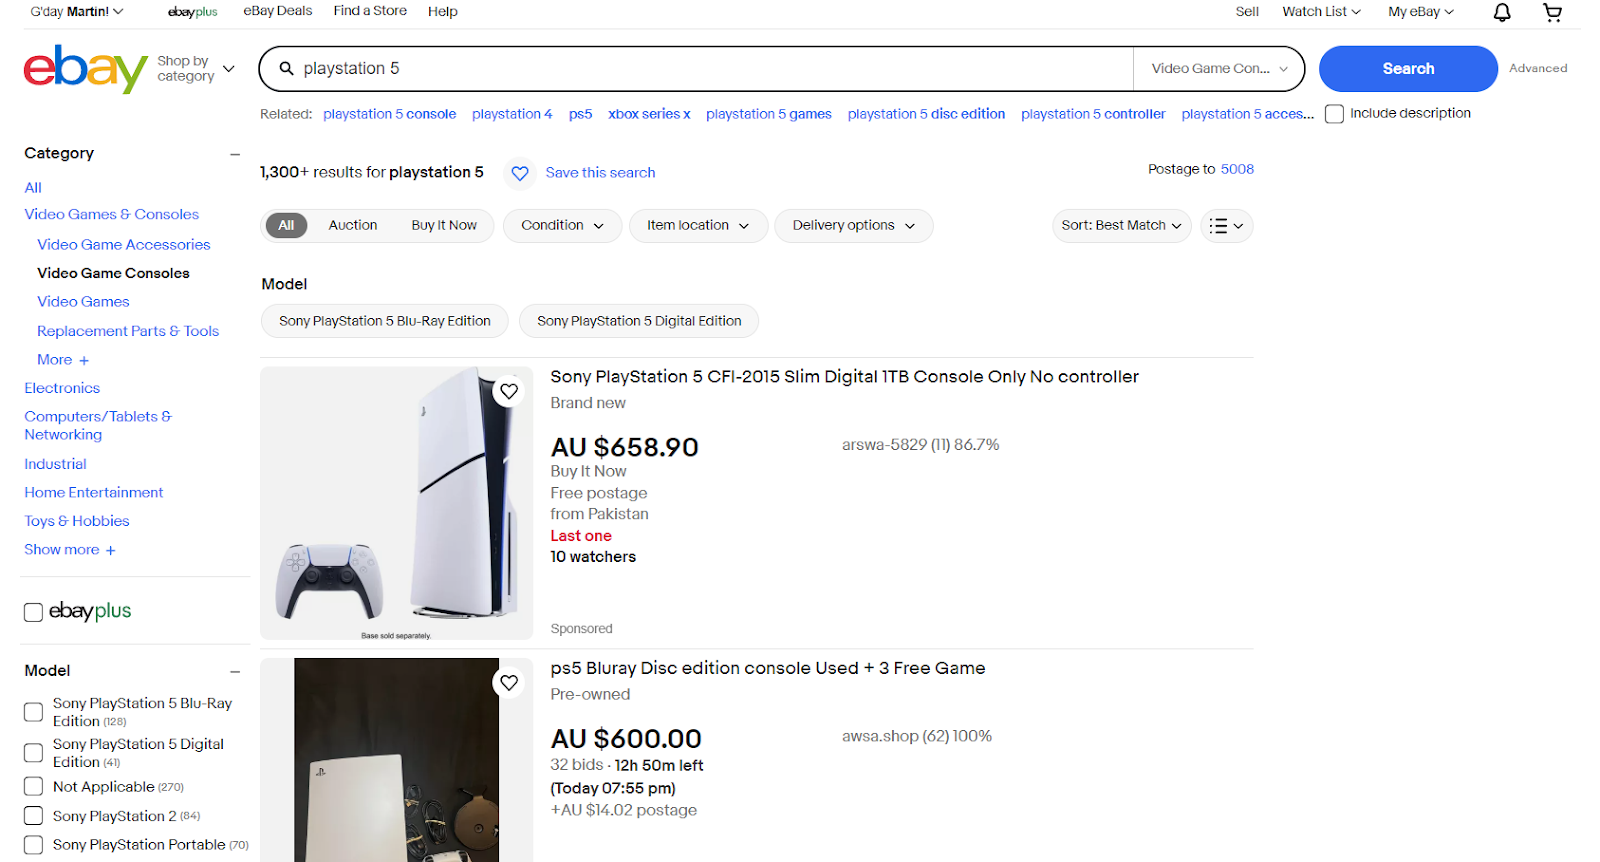Go to All categories link

(33, 188)
